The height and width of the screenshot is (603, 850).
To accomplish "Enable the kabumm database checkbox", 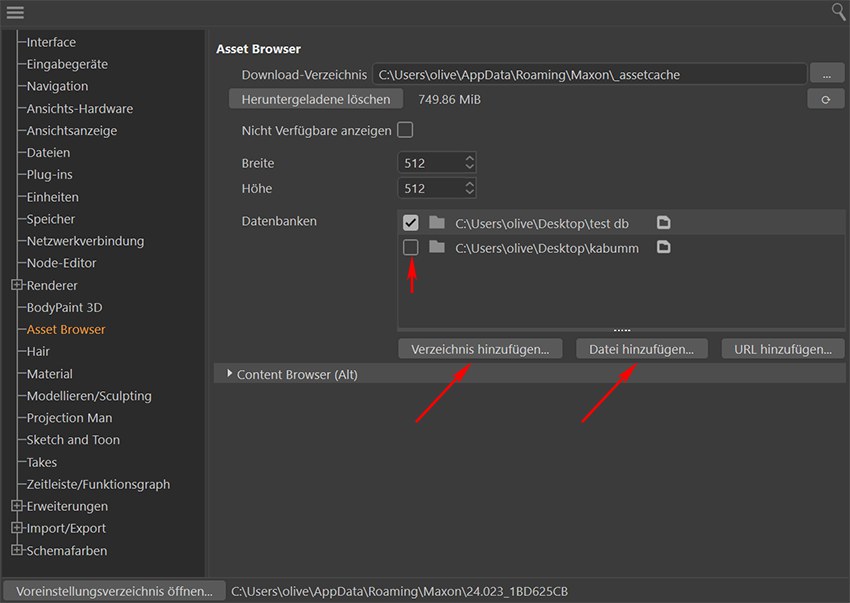I will 410,247.
